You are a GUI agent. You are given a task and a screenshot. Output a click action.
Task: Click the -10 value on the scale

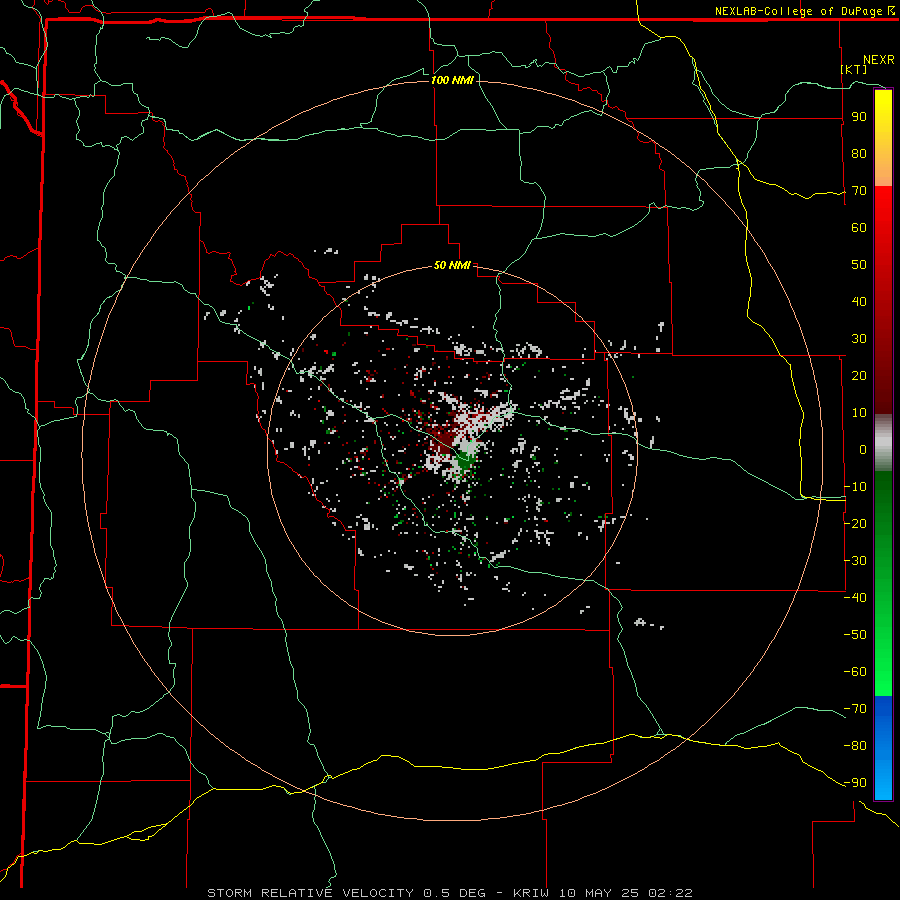(x=855, y=487)
